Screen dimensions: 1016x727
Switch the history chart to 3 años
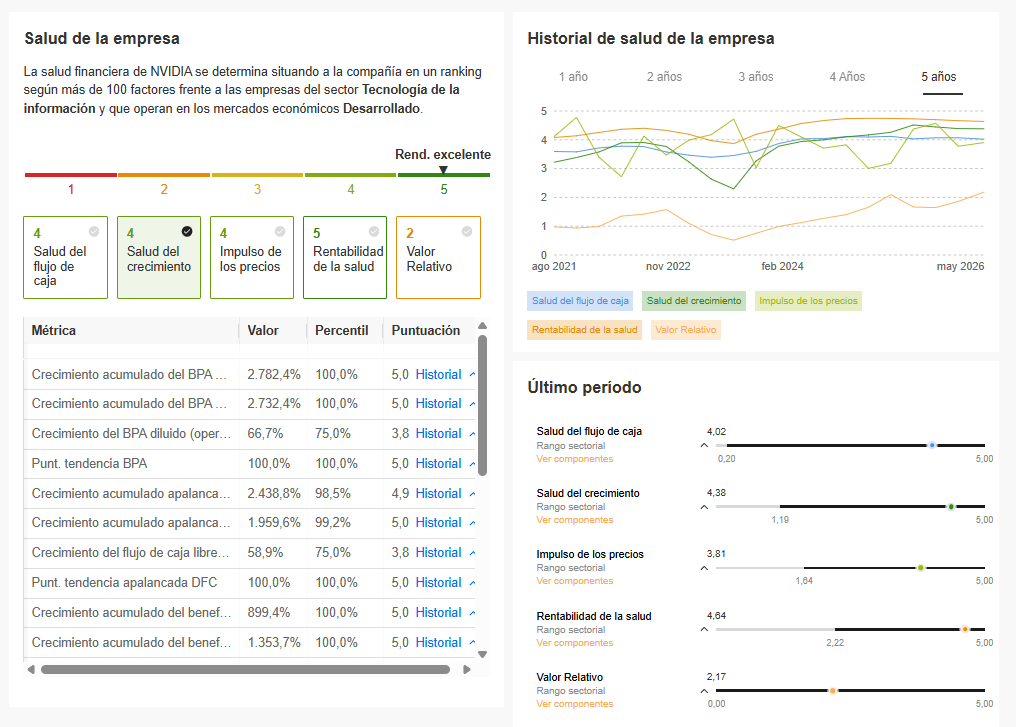(x=756, y=76)
